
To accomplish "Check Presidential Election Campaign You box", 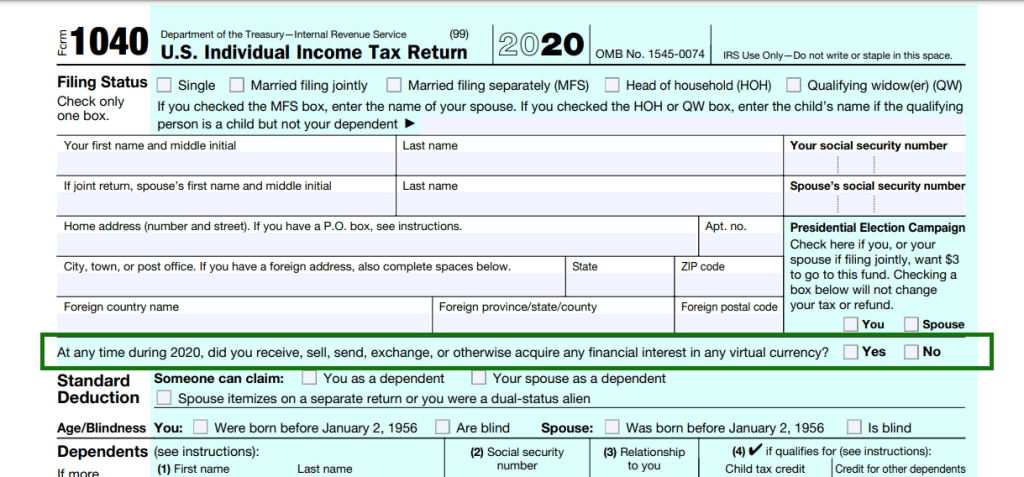I will click(850, 324).
